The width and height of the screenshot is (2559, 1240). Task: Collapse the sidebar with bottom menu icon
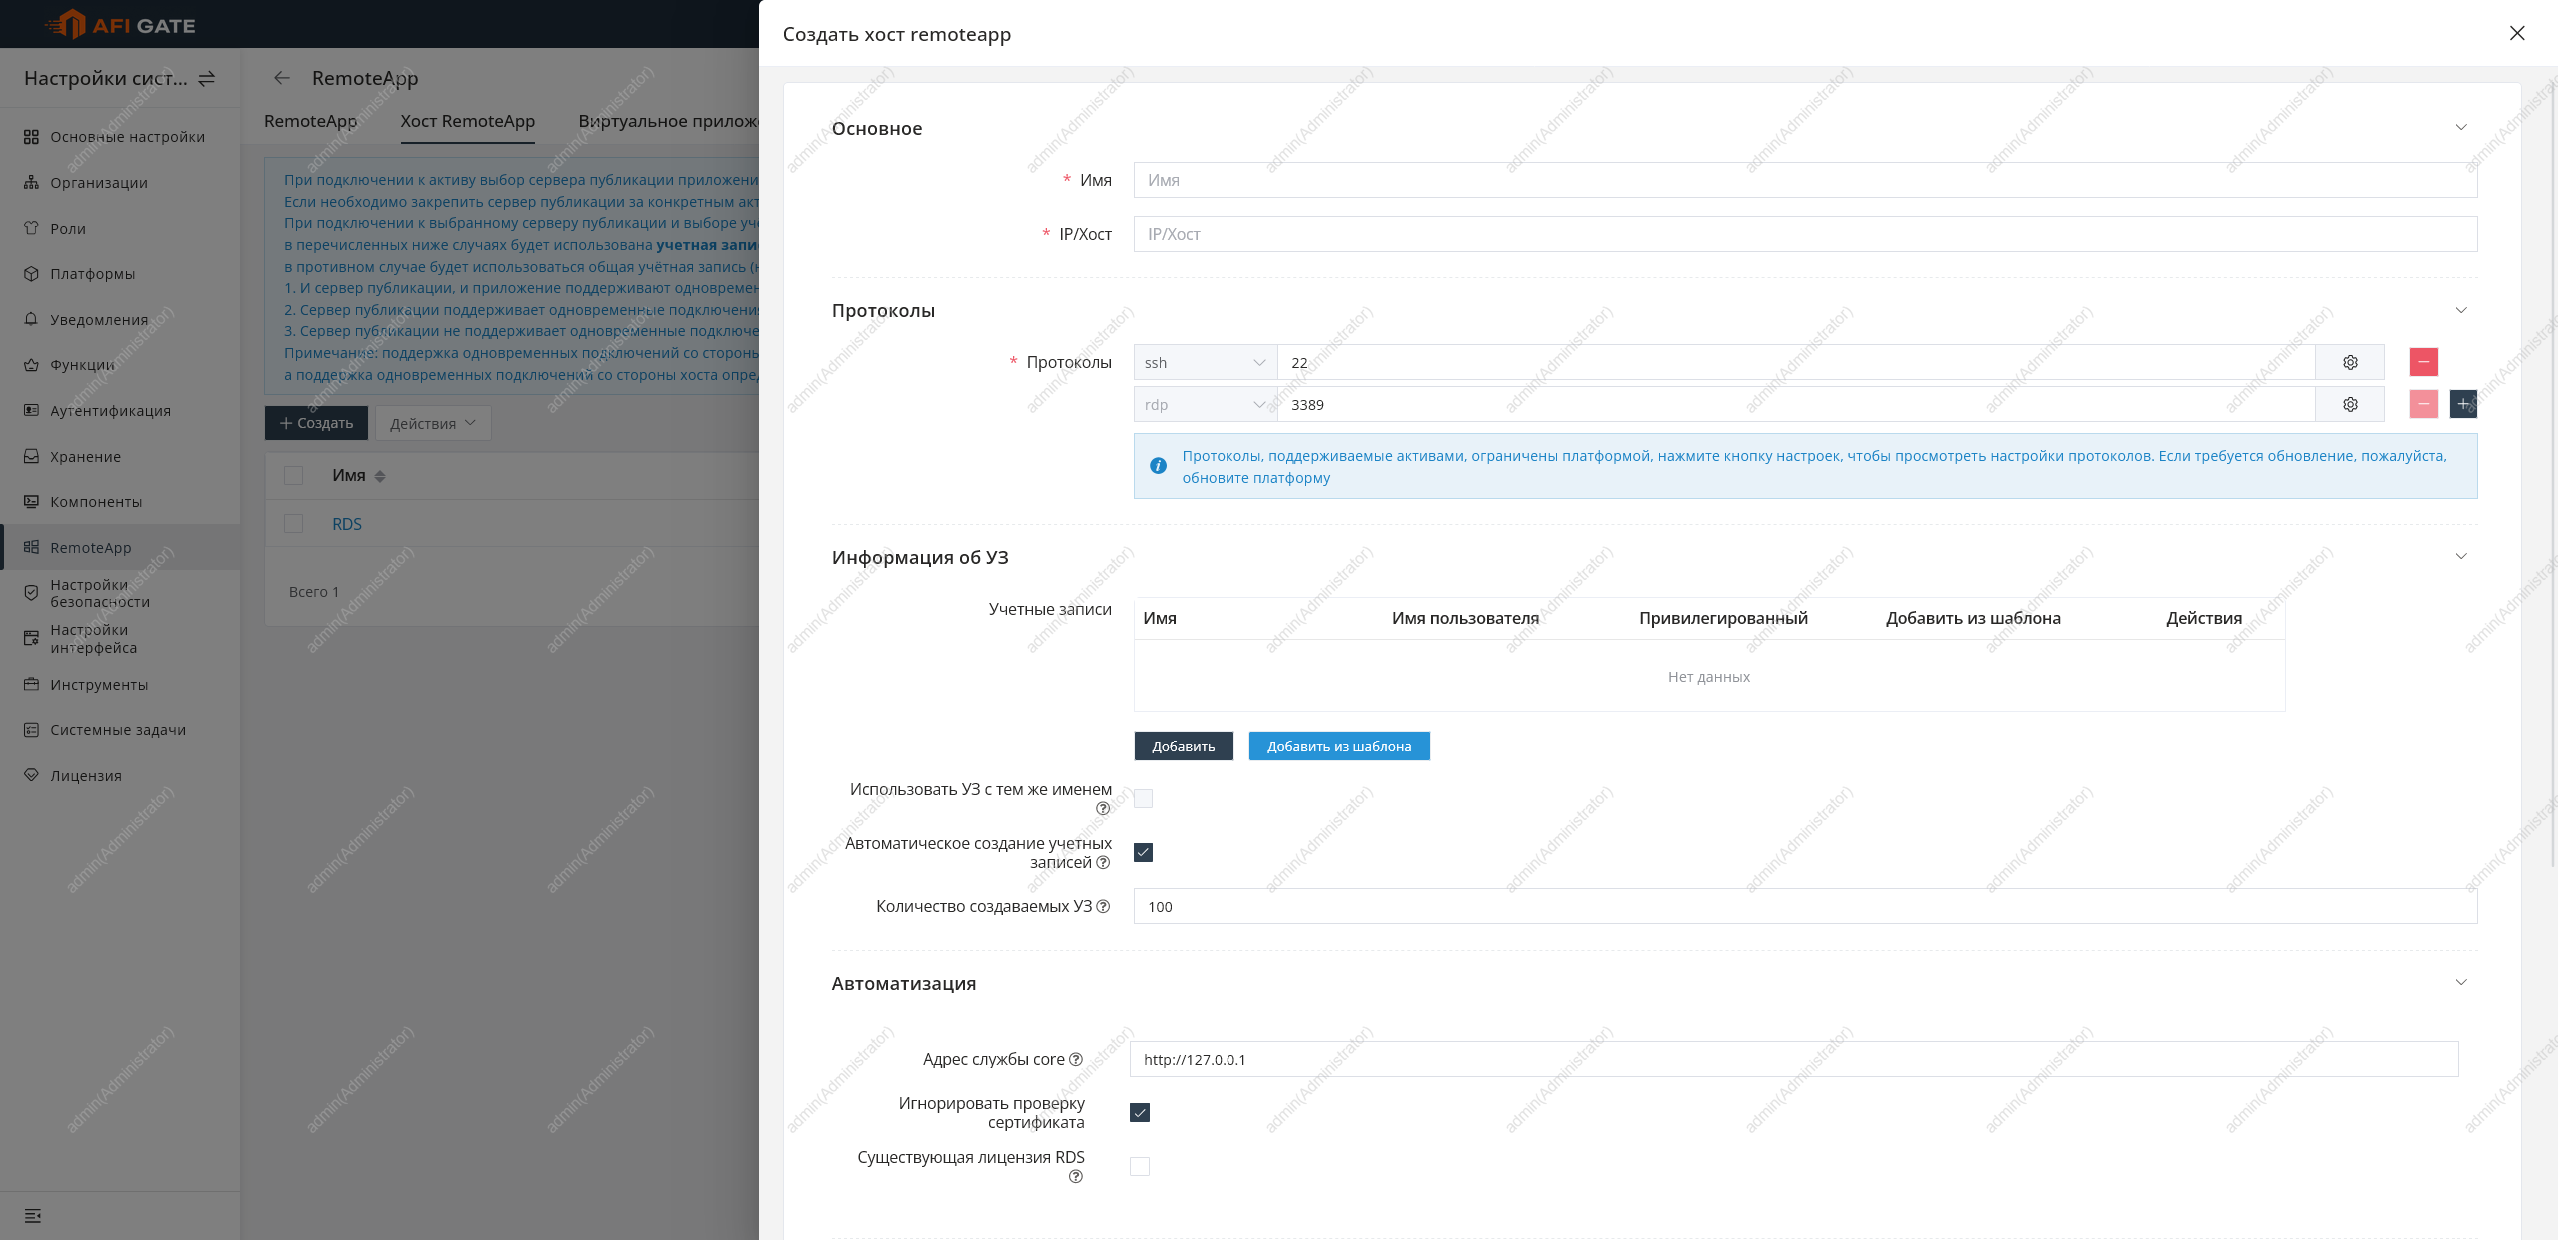coord(33,1216)
